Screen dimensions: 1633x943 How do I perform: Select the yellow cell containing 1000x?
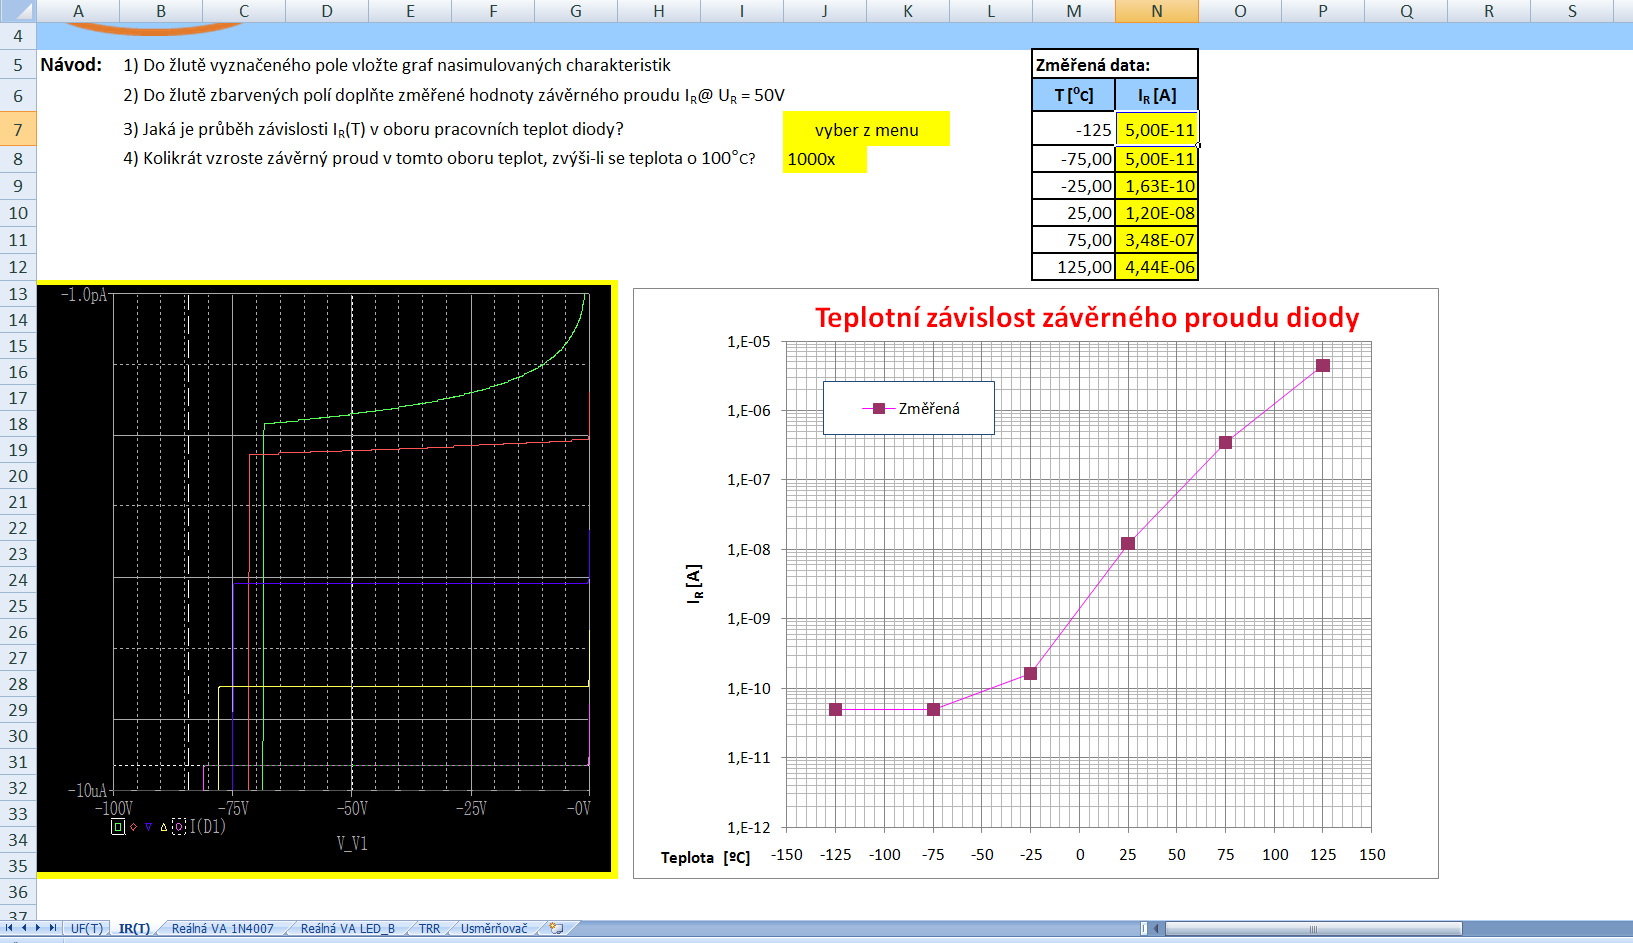pyautogui.click(x=825, y=159)
